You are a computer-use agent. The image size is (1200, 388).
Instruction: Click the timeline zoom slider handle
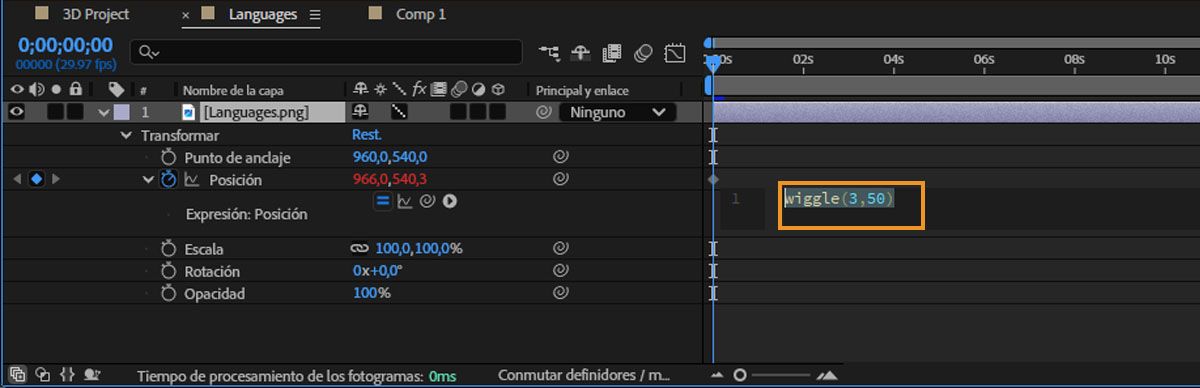[x=740, y=375]
